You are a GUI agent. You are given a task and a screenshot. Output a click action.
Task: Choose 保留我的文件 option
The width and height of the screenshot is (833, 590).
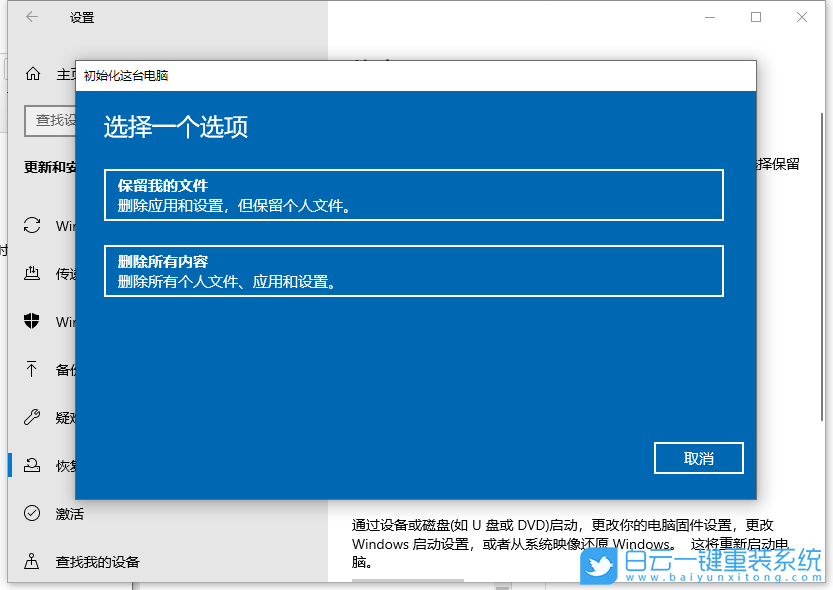click(413, 195)
